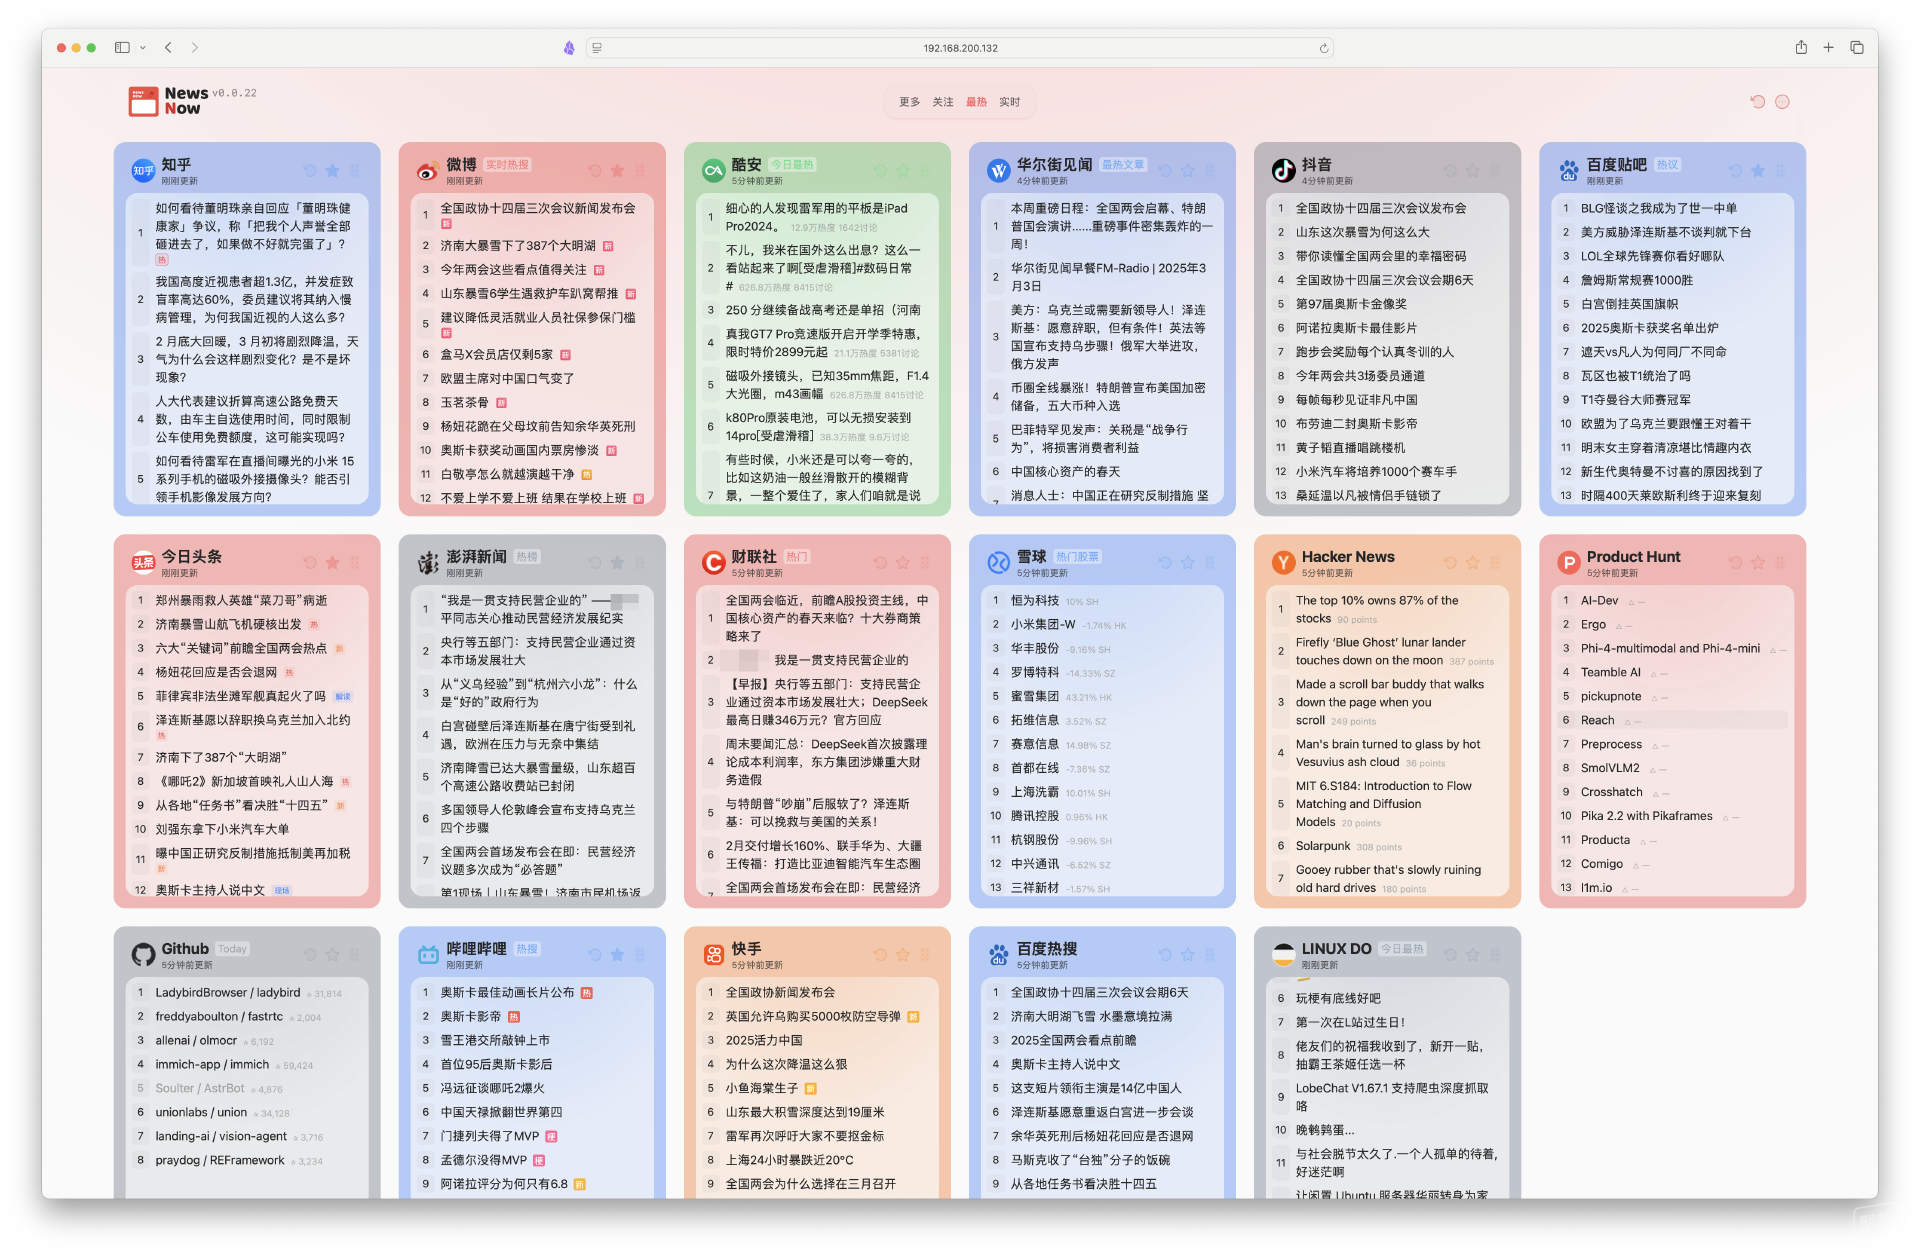Open a new Safari tab with plus
The width and height of the screenshot is (1920, 1254).
click(x=1828, y=47)
